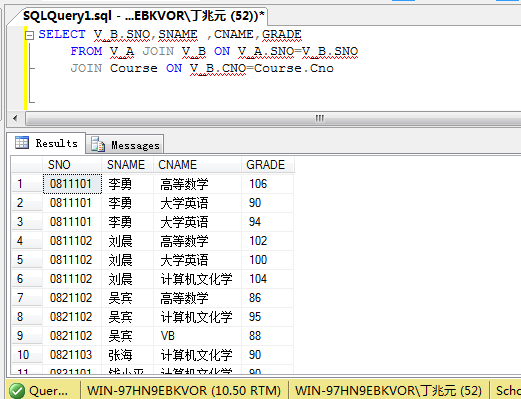This screenshot has width=521, height=399.
Task: Click 吴宾 name cell in row 9
Action: (128, 336)
